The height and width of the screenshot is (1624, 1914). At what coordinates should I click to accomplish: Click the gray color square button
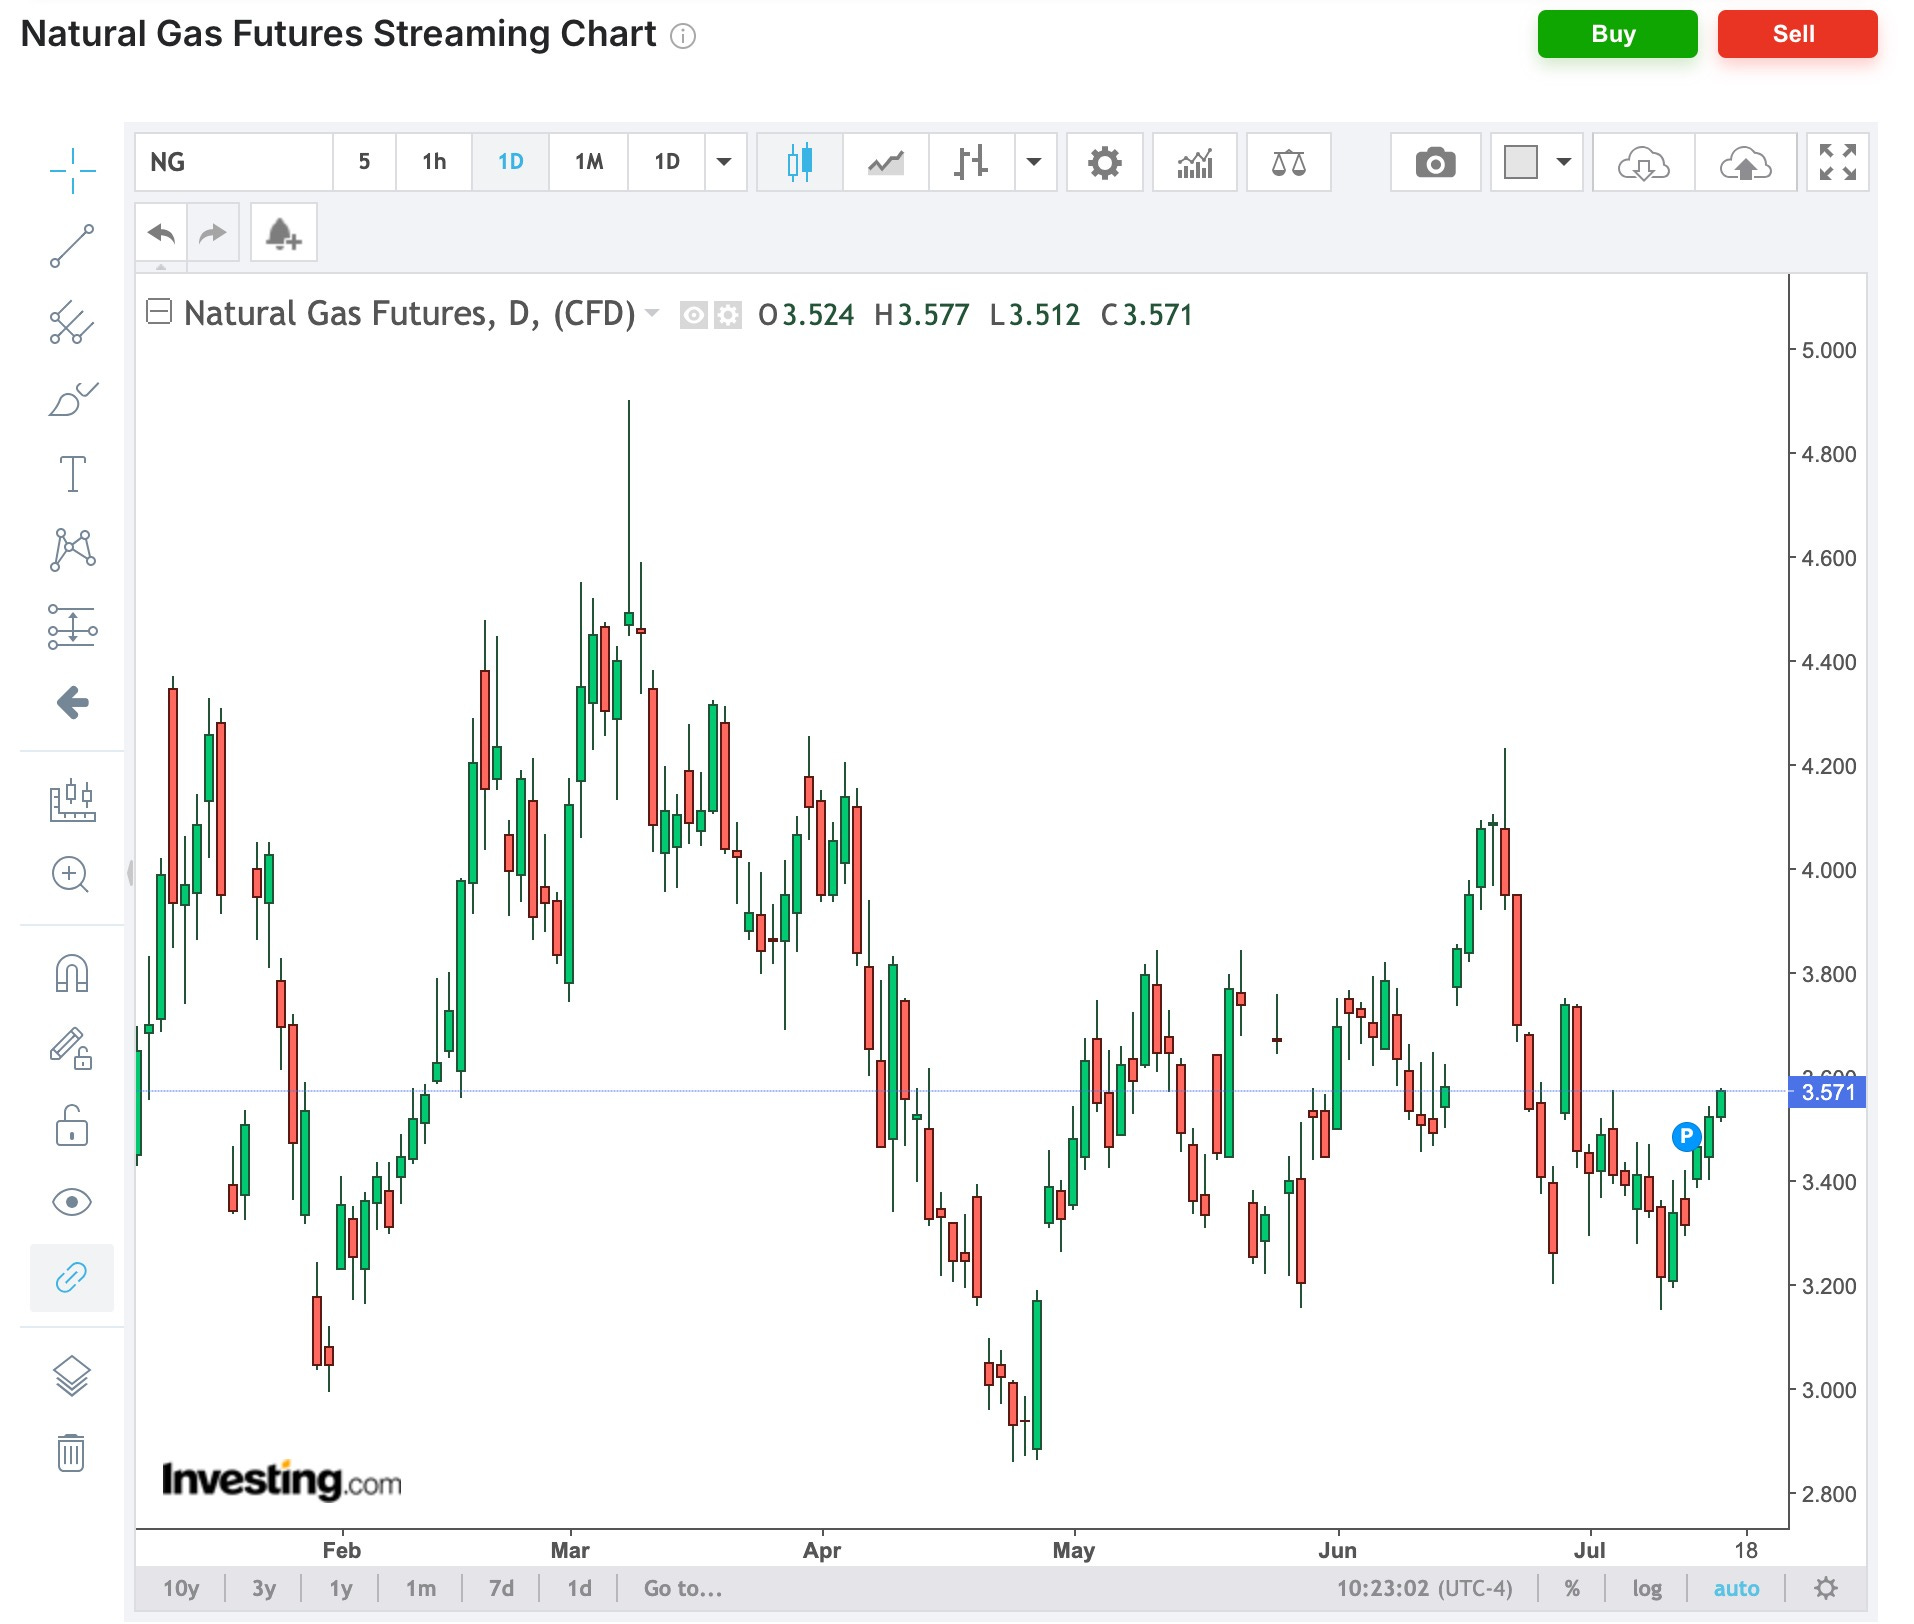tap(1521, 162)
